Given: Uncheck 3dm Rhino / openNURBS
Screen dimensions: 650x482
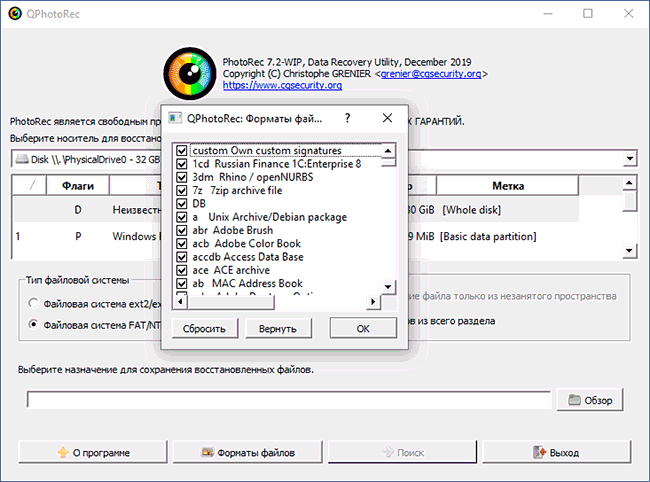Looking at the screenshot, I should pos(182,177).
